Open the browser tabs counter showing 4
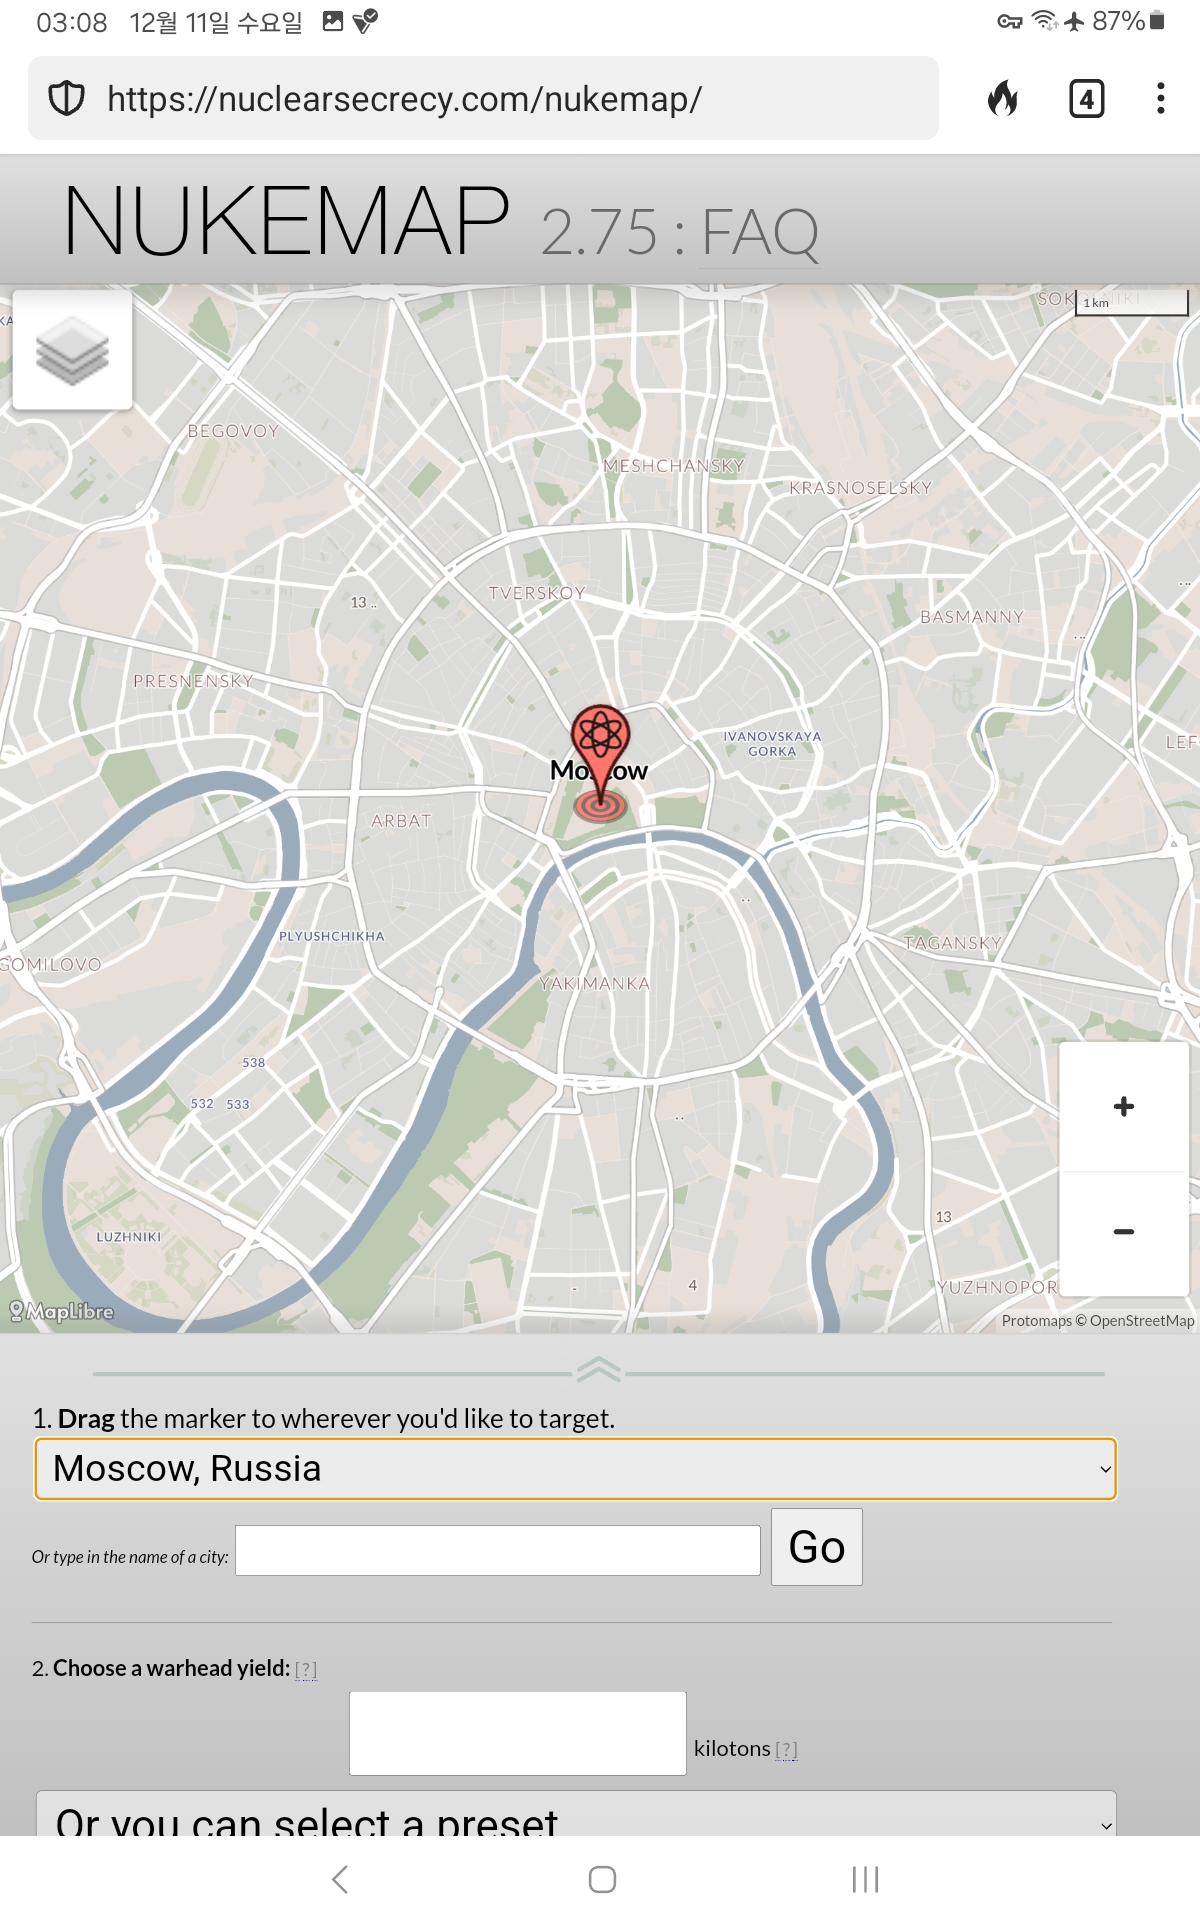 pos(1086,98)
